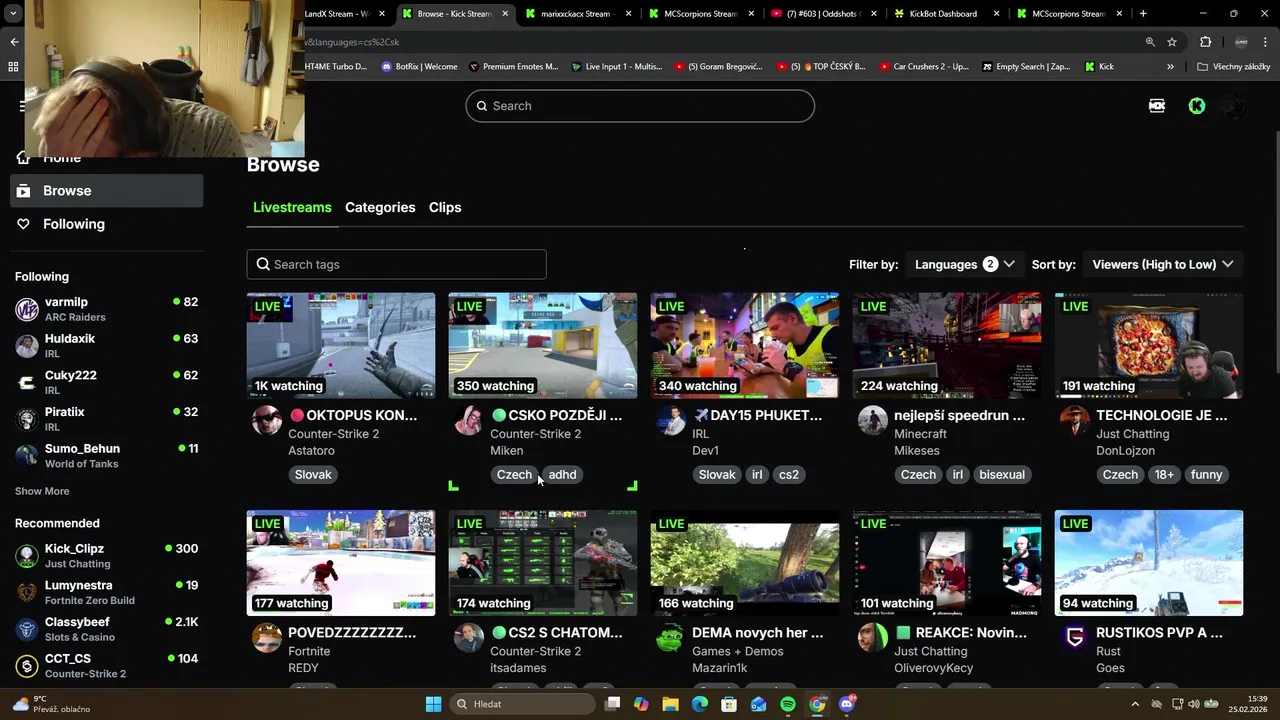
Task: Open the browser extensions puzzle icon
Action: tap(1205, 42)
